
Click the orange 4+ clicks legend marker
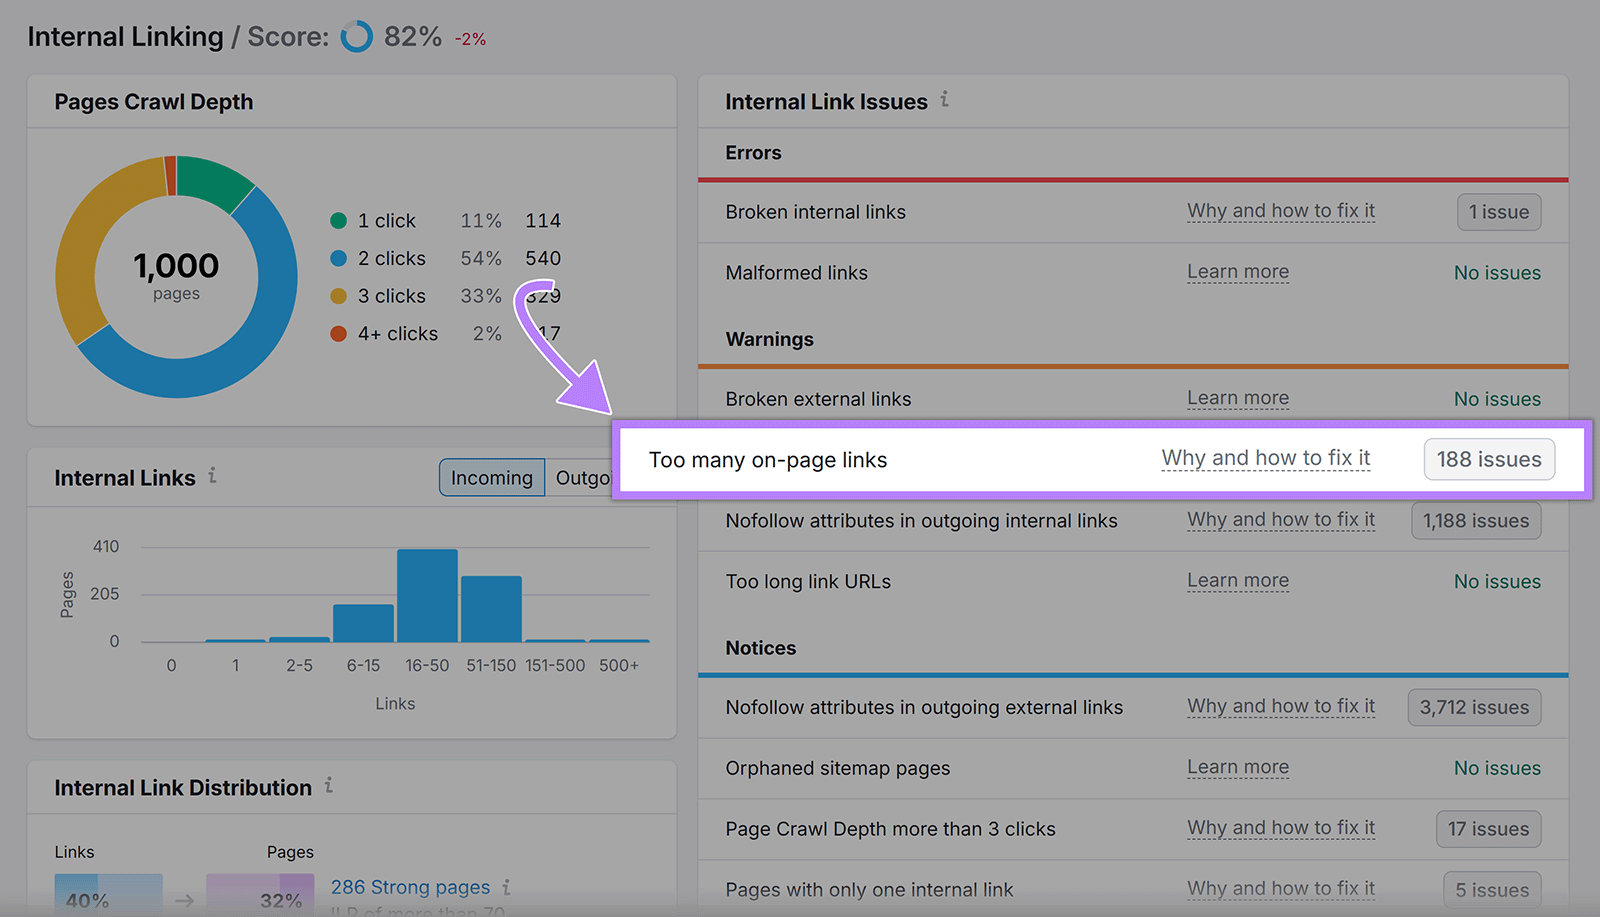(x=339, y=333)
